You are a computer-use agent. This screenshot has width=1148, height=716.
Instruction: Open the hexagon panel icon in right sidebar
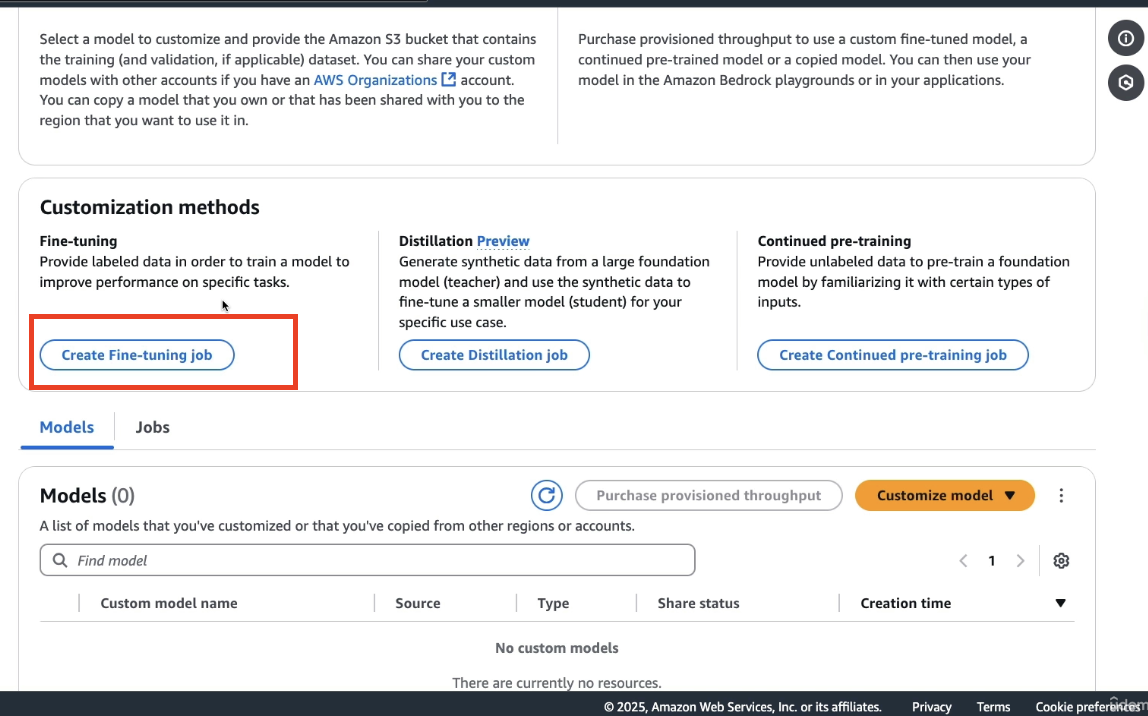[x=1125, y=83]
